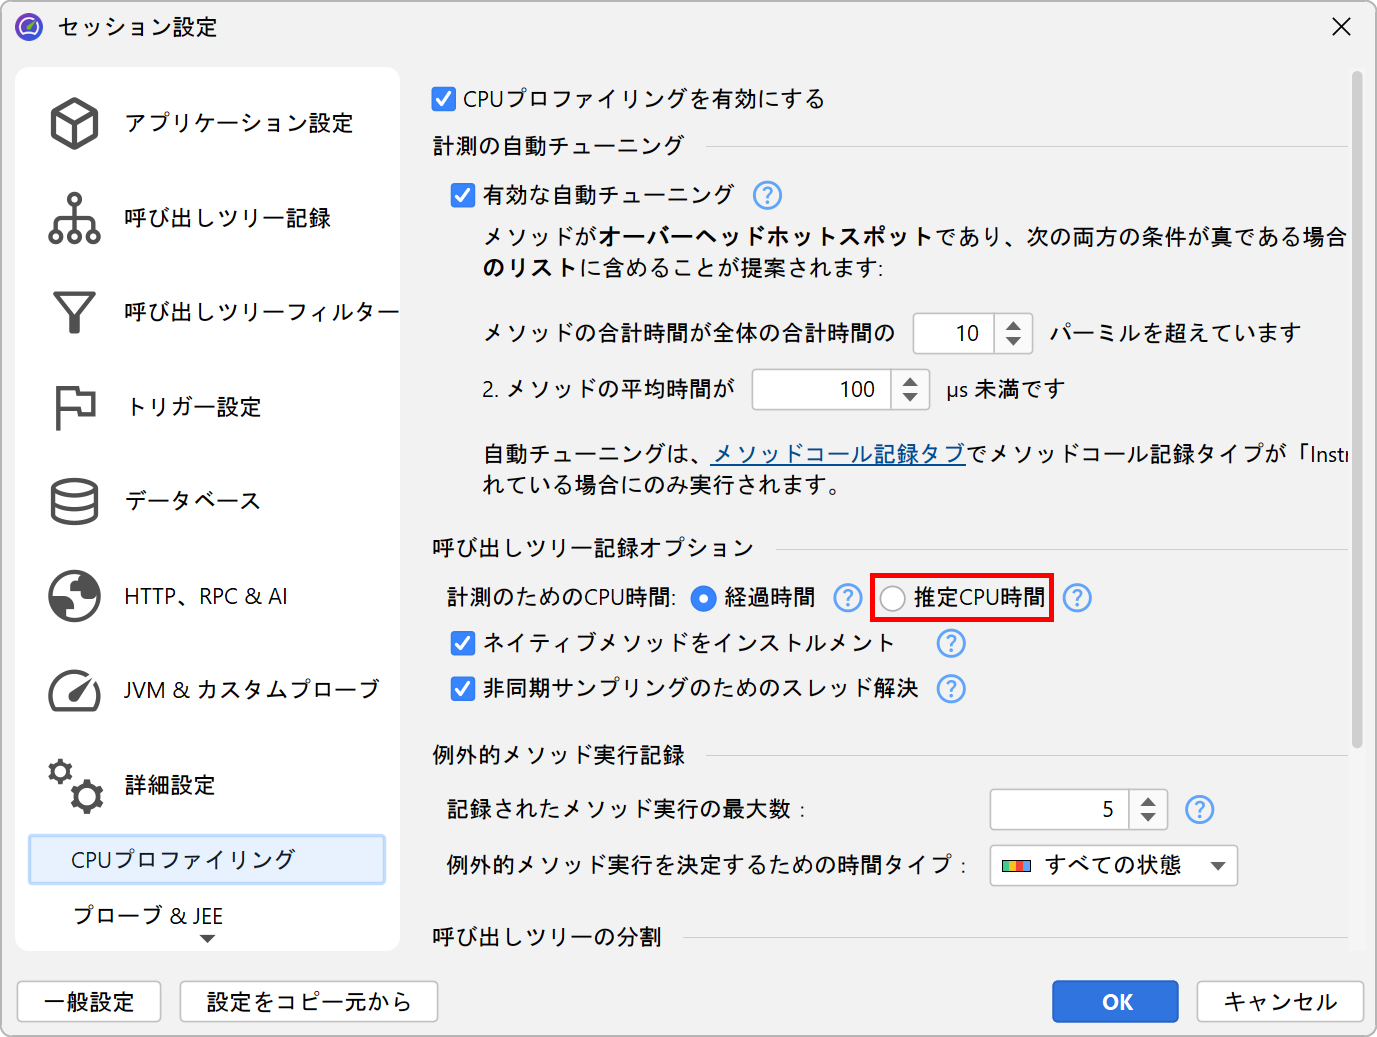Toggle ネイティブメソッドをインストルメント checkbox
The height and width of the screenshot is (1037, 1377).
[x=463, y=643]
